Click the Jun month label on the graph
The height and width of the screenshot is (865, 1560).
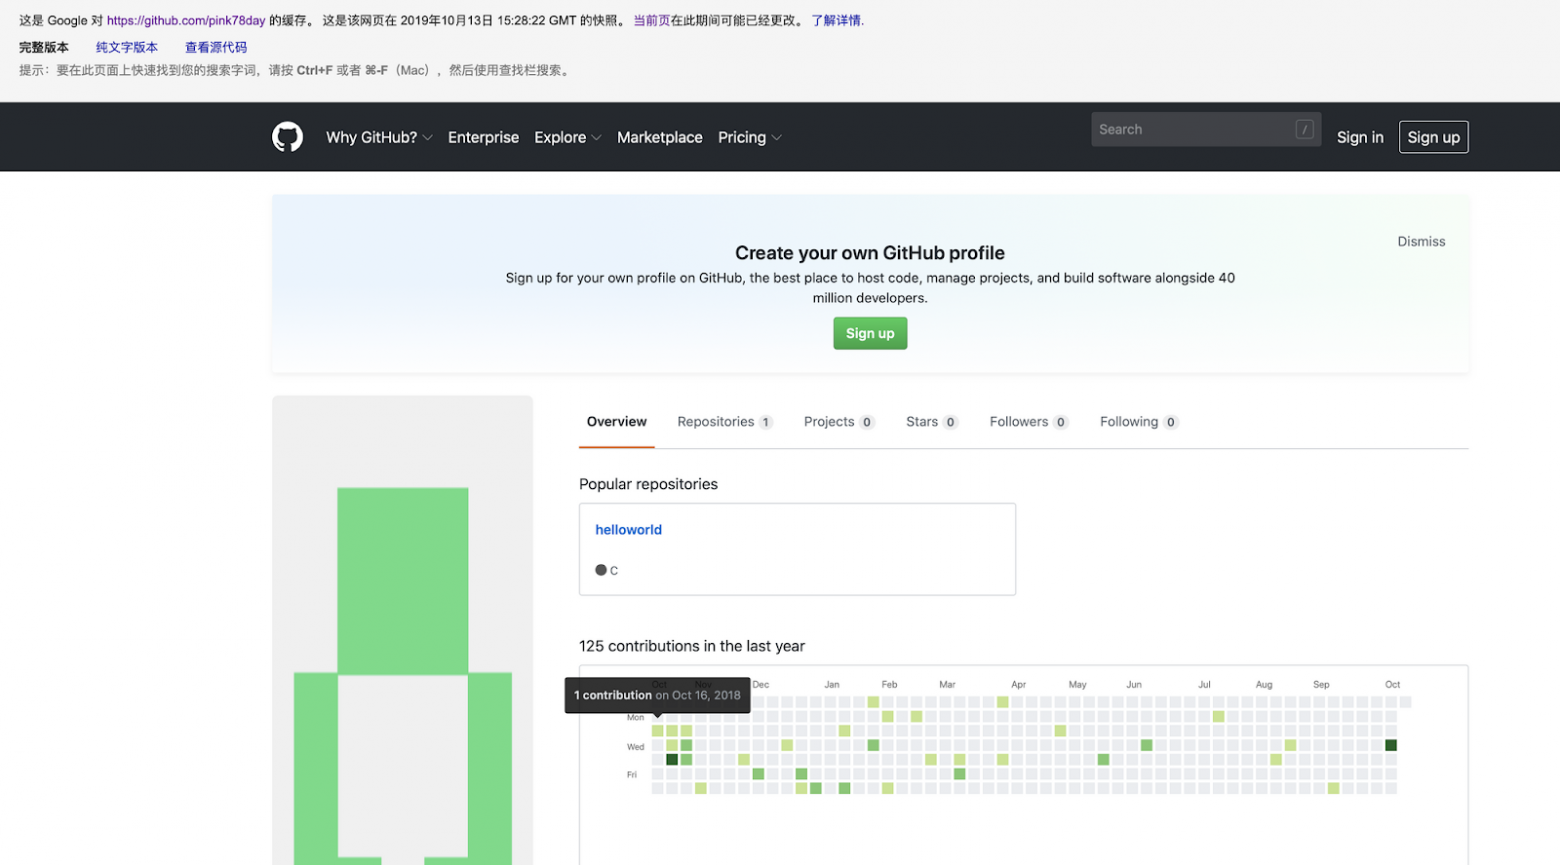(1134, 685)
